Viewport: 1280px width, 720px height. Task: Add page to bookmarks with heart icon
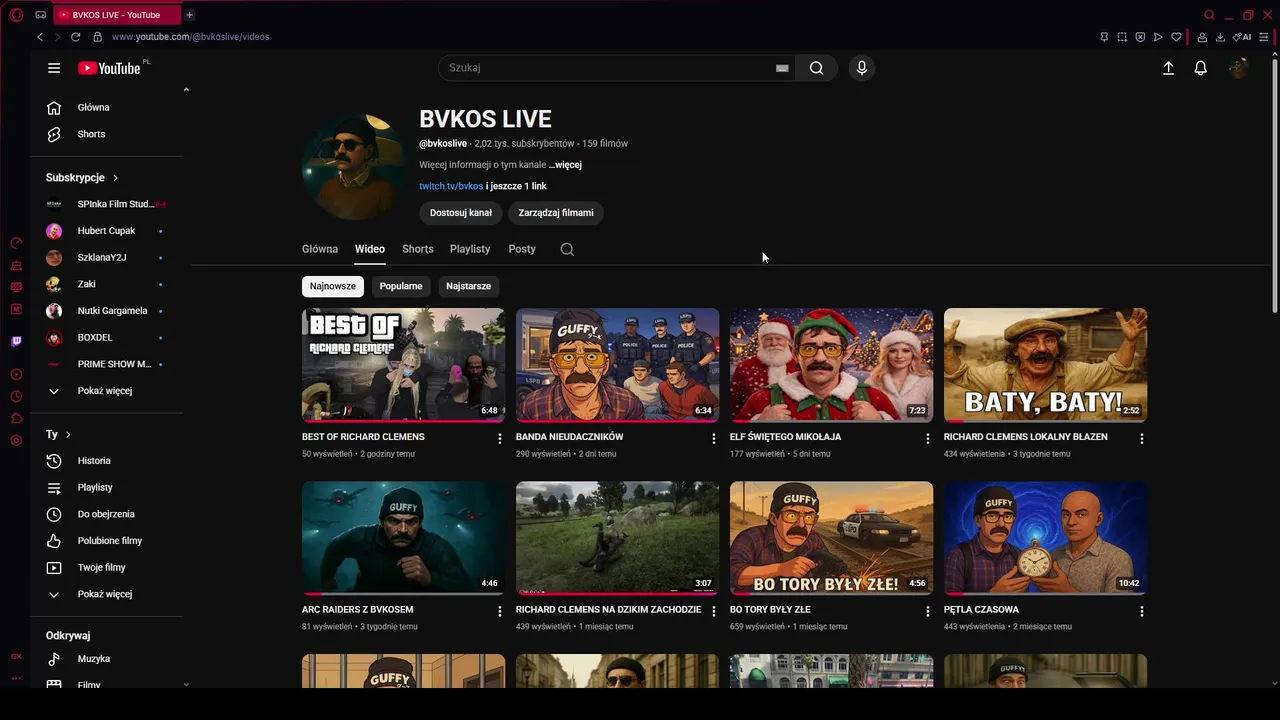[x=1176, y=37]
